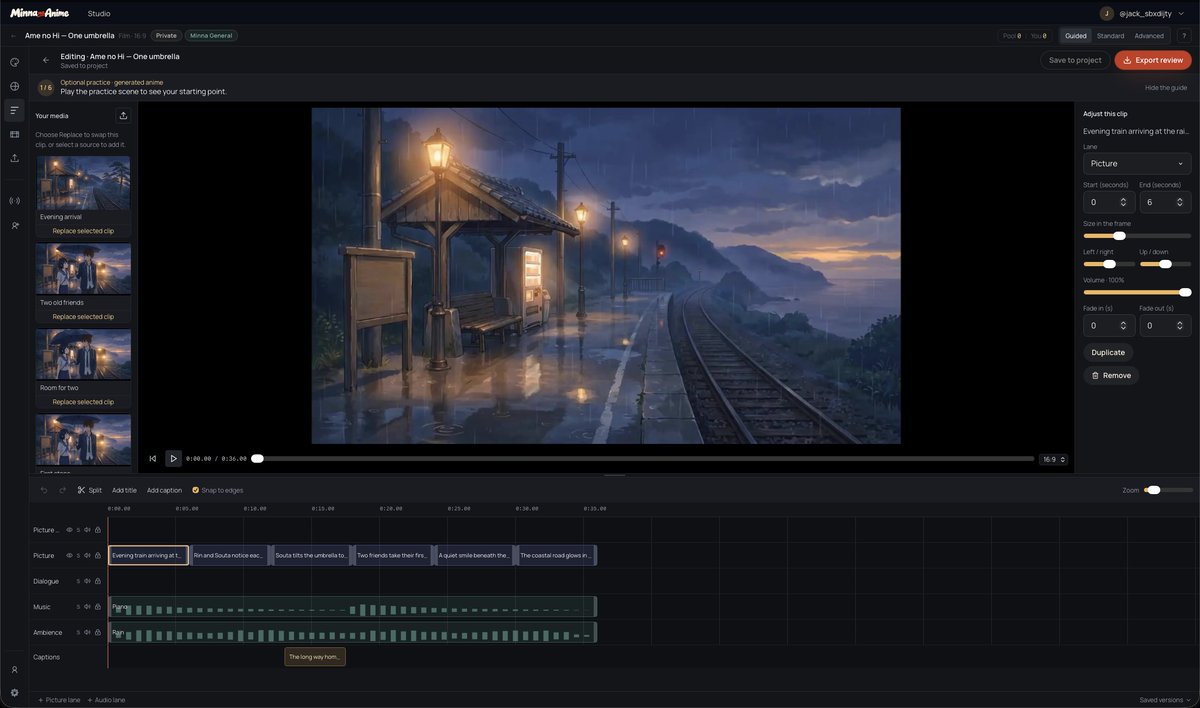Lock the Dialogue lane
The height and width of the screenshot is (708, 1200).
click(x=98, y=581)
